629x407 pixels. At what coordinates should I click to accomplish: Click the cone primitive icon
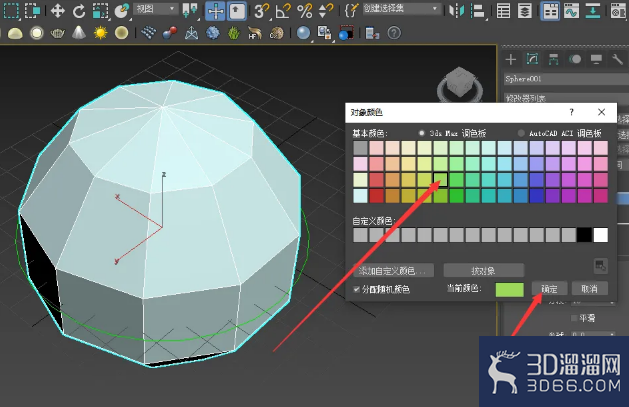click(x=79, y=33)
